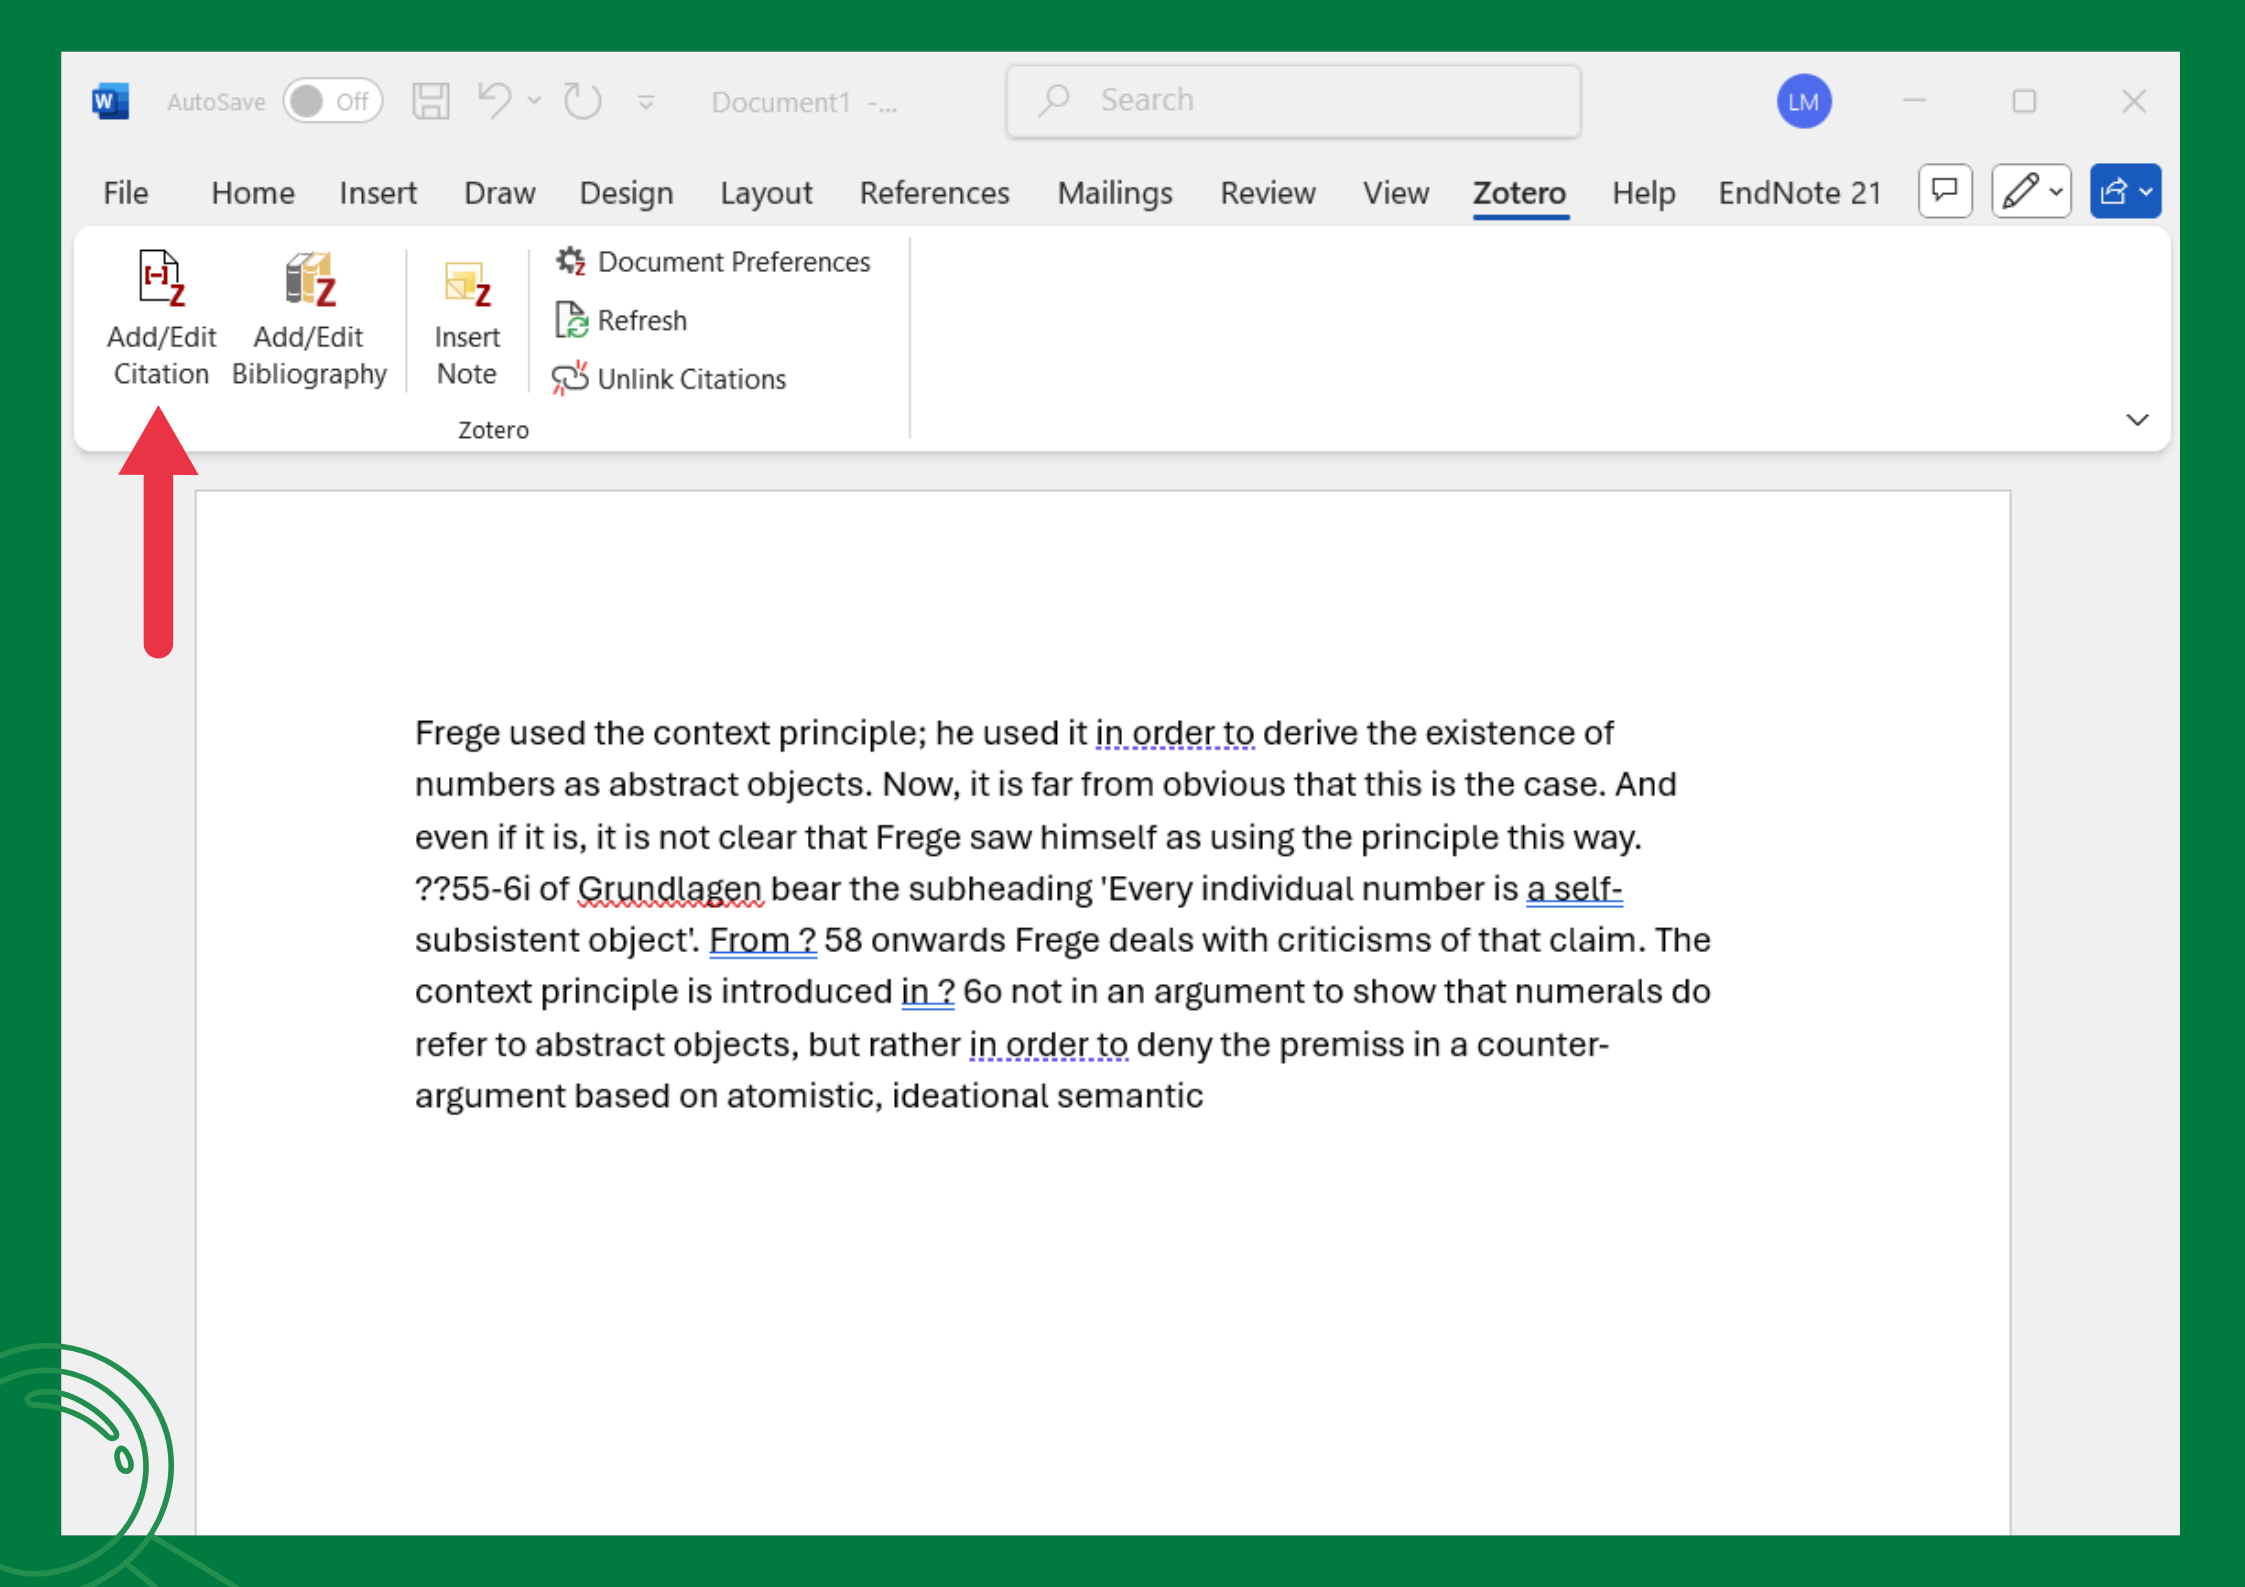Open Zotero Document Preferences
The width and height of the screenshot is (2245, 1587).
click(x=713, y=262)
